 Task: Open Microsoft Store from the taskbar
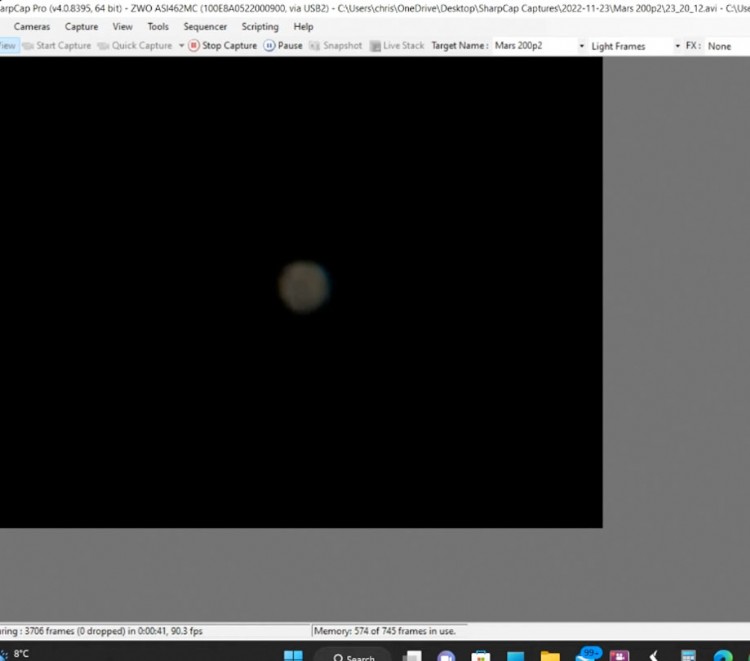point(481,656)
